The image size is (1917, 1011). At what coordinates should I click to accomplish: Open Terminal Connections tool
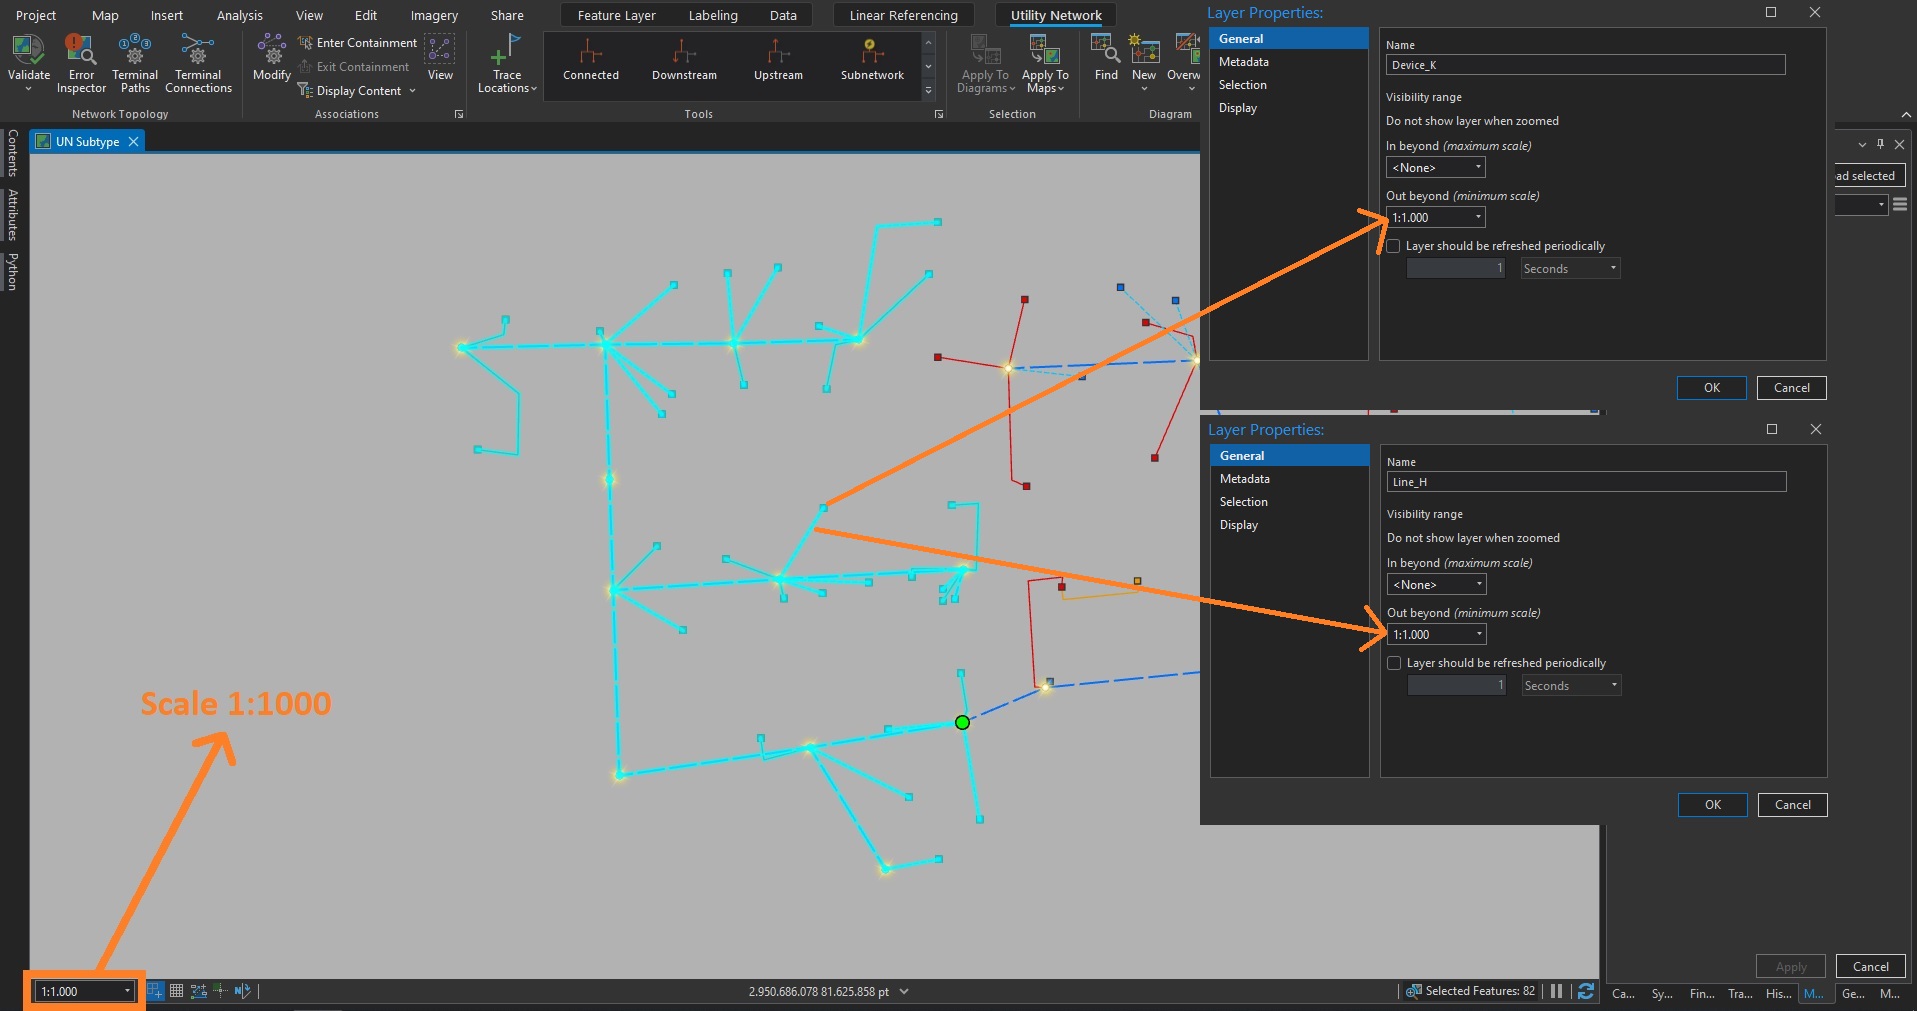point(198,50)
